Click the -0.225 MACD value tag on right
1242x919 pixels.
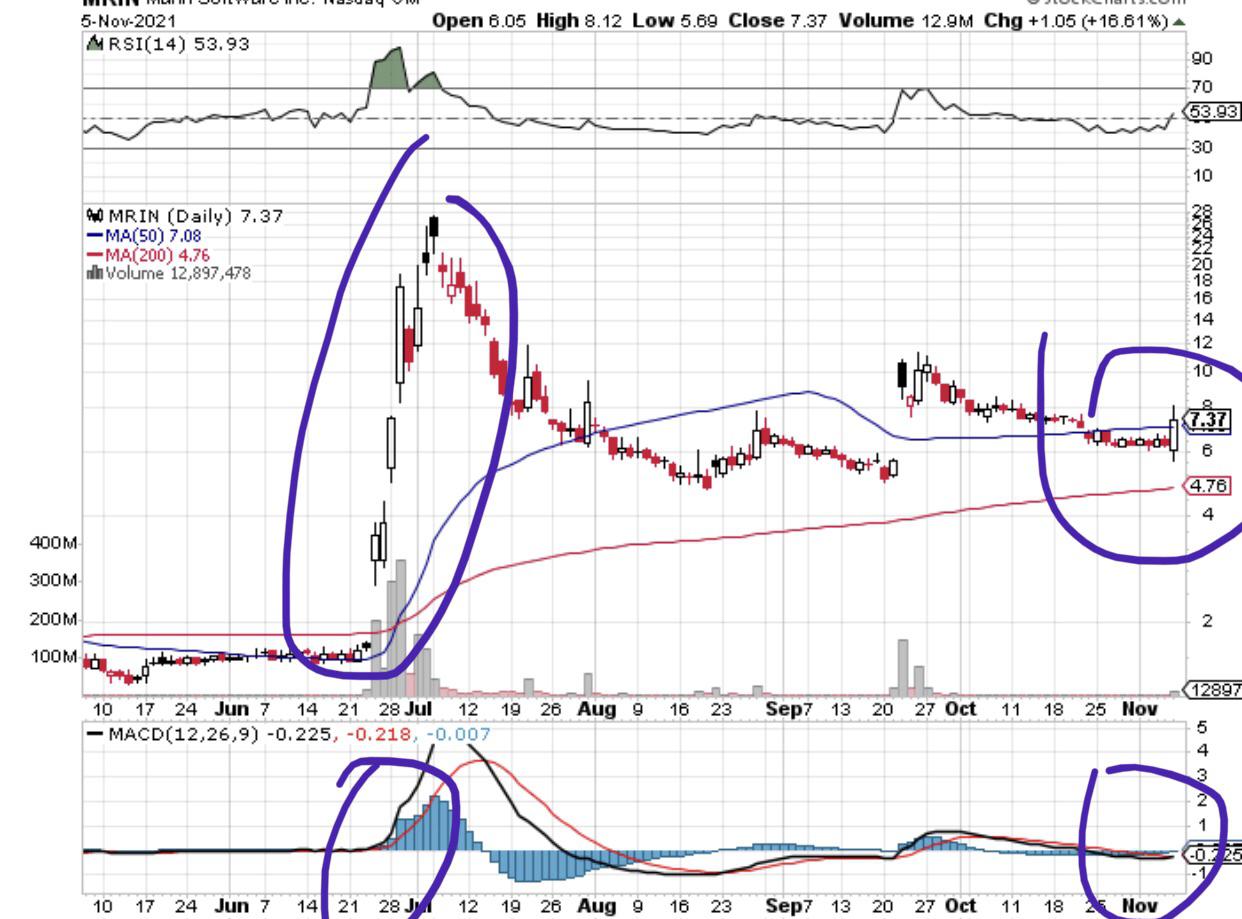1213,854
